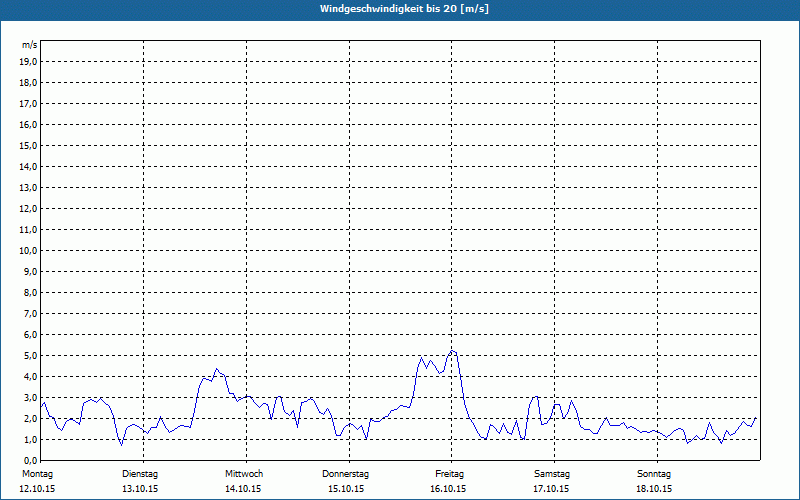The image size is (800, 500).
Task: Select the 6,0 axis value
Action: click(31, 335)
